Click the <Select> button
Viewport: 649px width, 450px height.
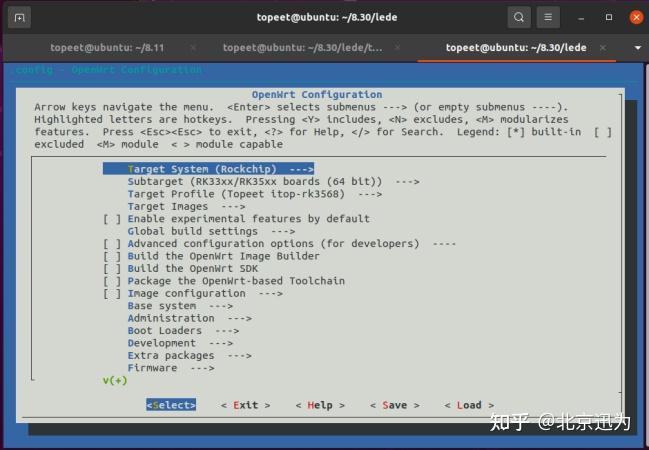click(x=171, y=405)
